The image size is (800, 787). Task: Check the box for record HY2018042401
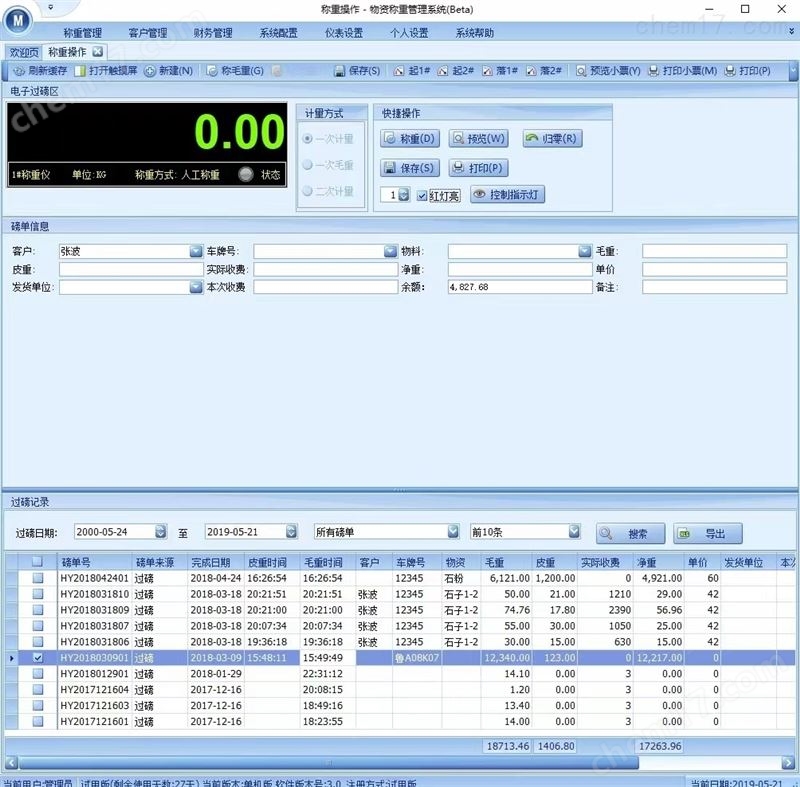tap(37, 578)
